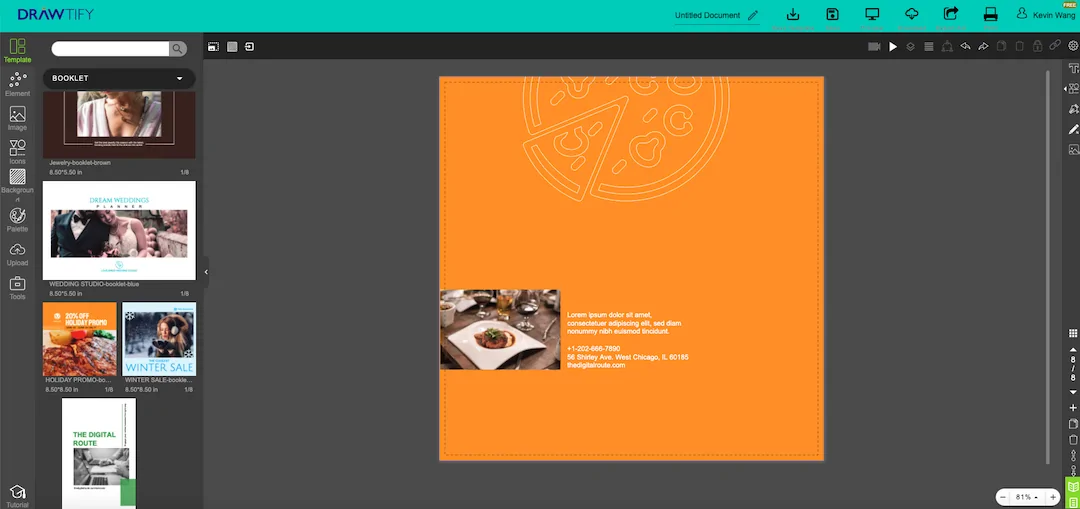Select the food photo on canvas

[500, 329]
